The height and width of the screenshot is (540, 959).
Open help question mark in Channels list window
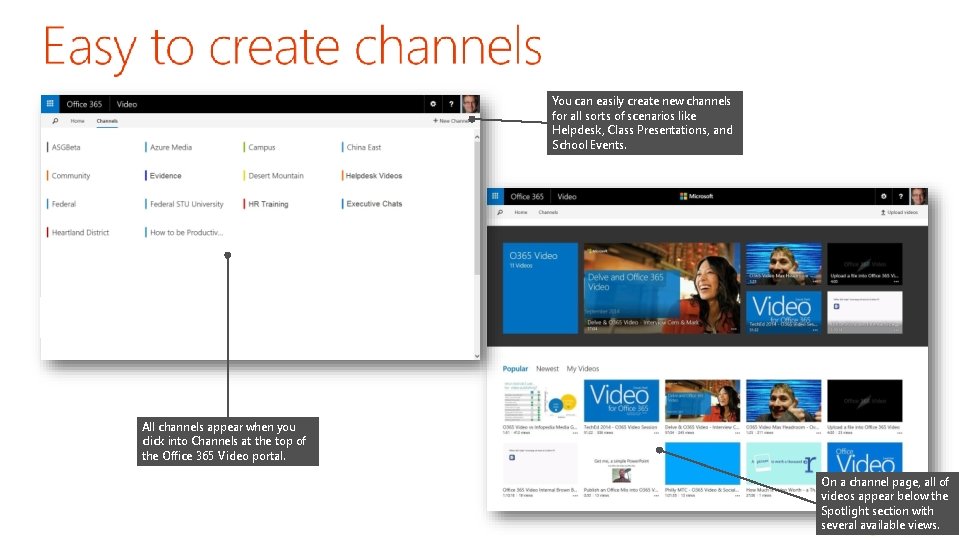(451, 104)
